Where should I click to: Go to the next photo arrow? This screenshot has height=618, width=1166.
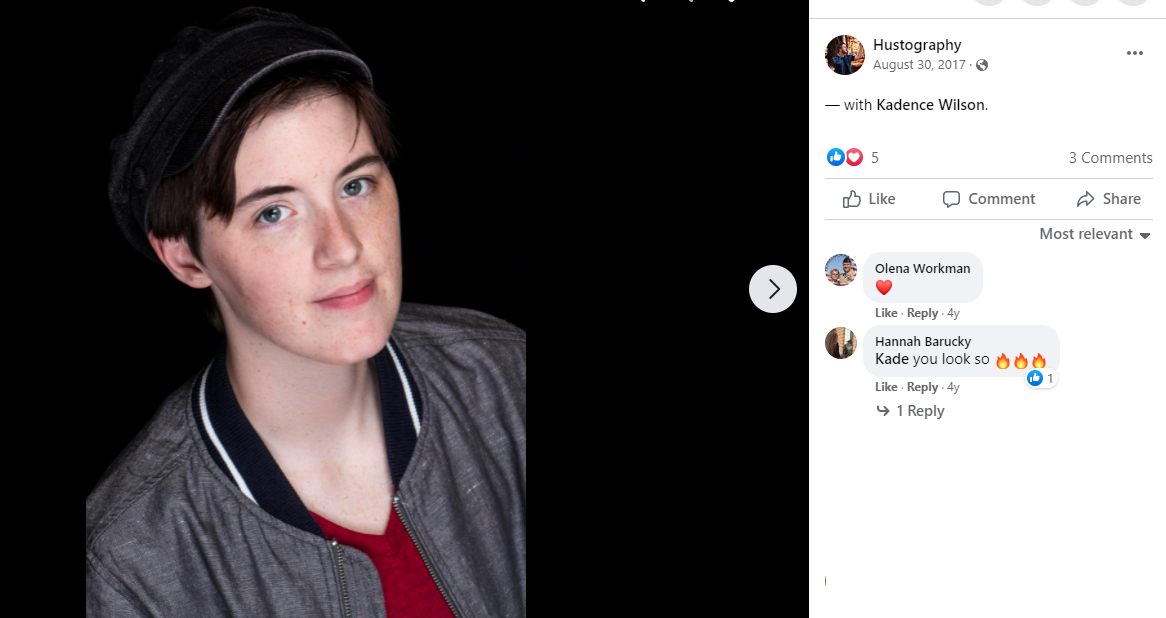pos(773,289)
